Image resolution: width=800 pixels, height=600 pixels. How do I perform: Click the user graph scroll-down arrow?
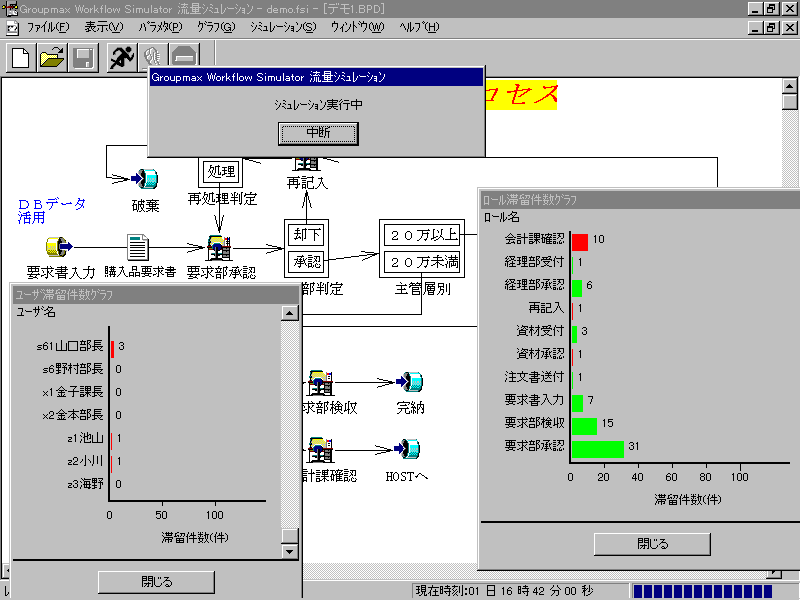pos(290,551)
